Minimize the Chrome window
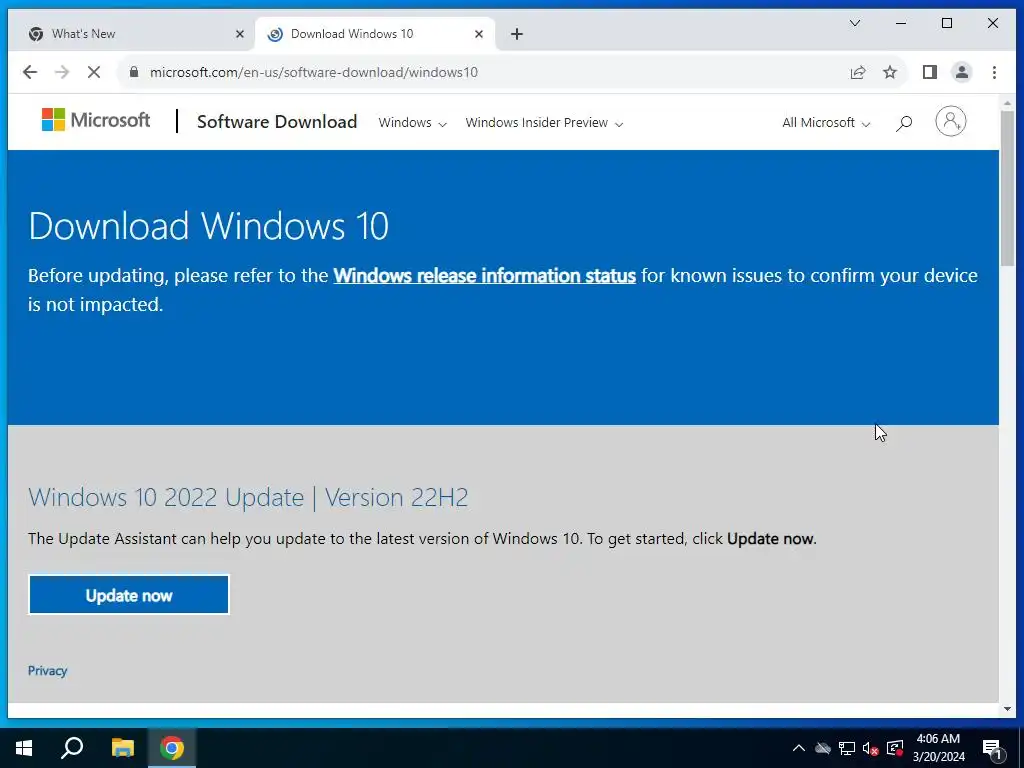 tap(901, 23)
